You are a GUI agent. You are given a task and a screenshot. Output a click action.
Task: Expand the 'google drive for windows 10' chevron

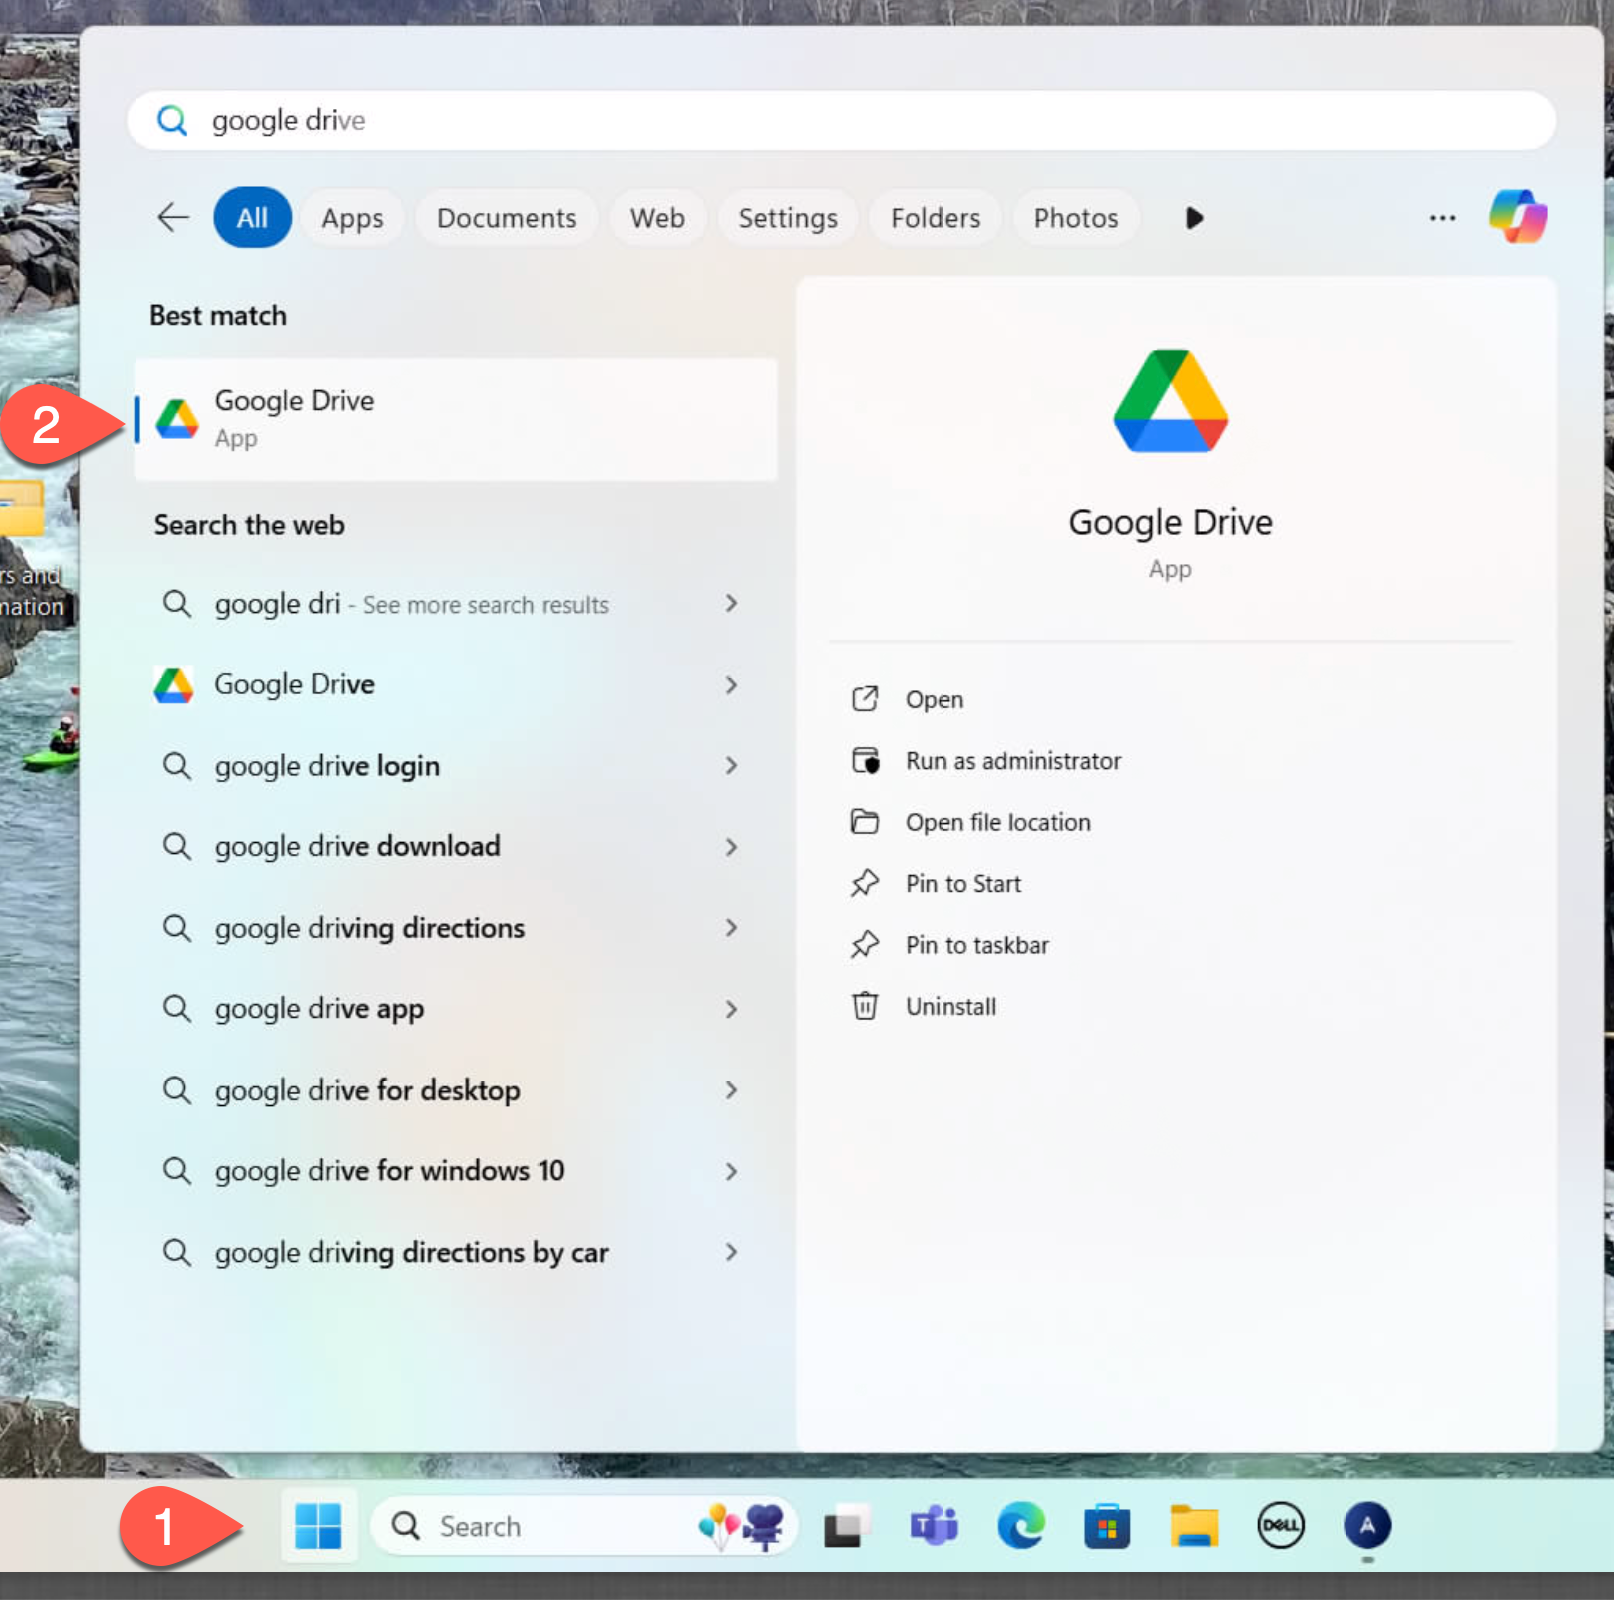(732, 1171)
